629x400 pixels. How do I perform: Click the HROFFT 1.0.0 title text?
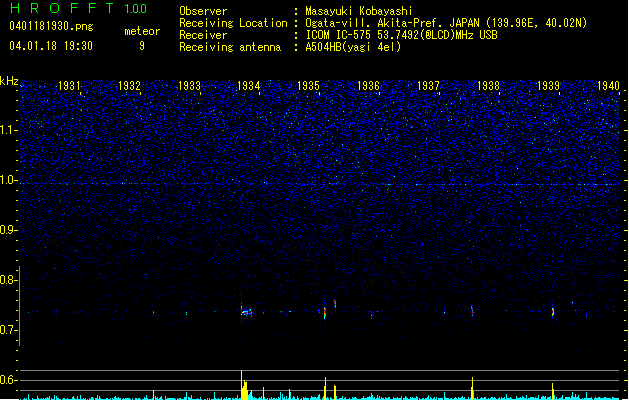coord(79,8)
